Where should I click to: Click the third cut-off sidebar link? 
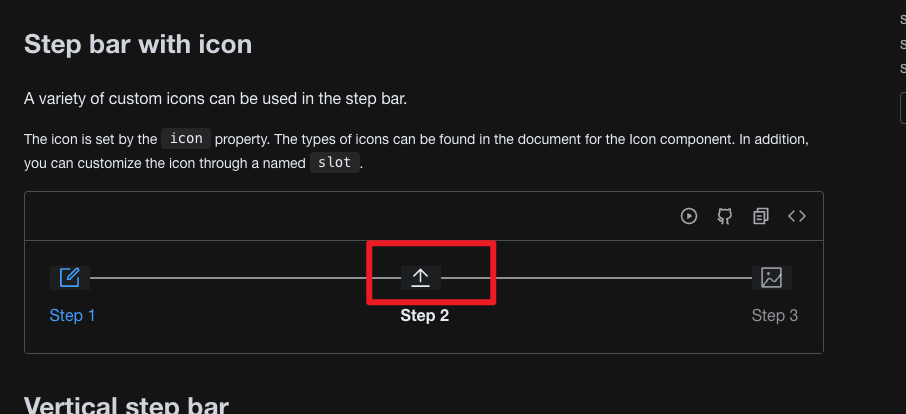tap(903, 68)
